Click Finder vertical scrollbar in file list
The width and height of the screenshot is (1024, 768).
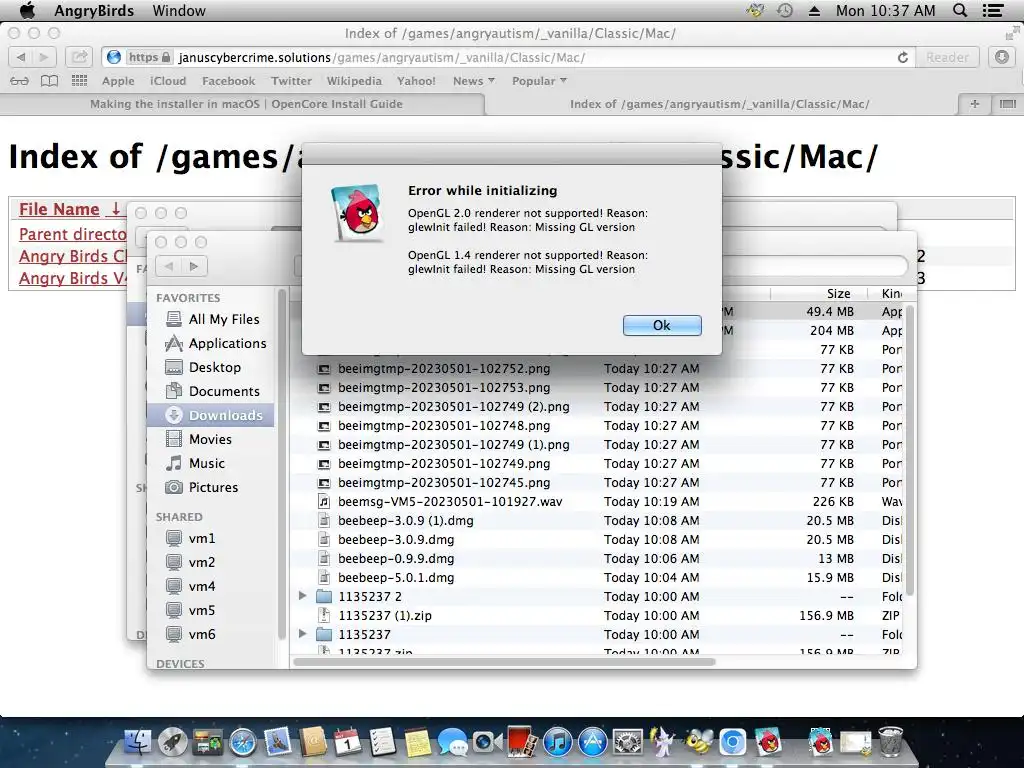pyautogui.click(x=909, y=449)
